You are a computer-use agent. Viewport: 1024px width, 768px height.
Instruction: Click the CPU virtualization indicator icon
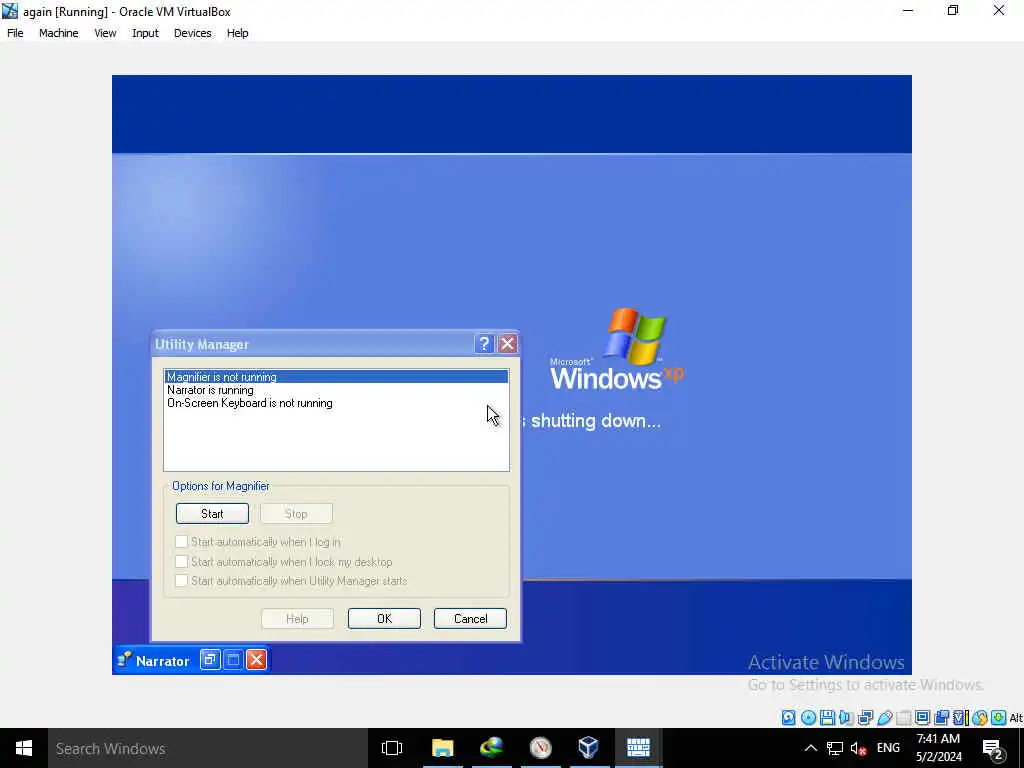pos(959,718)
